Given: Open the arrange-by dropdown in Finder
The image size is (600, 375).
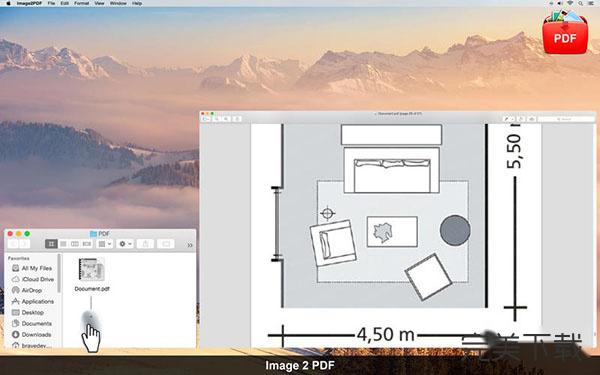Looking at the screenshot, I should click(104, 244).
